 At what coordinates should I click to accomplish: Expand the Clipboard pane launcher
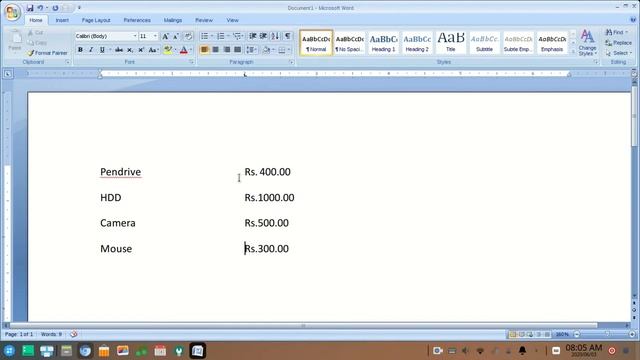[x=67, y=62]
